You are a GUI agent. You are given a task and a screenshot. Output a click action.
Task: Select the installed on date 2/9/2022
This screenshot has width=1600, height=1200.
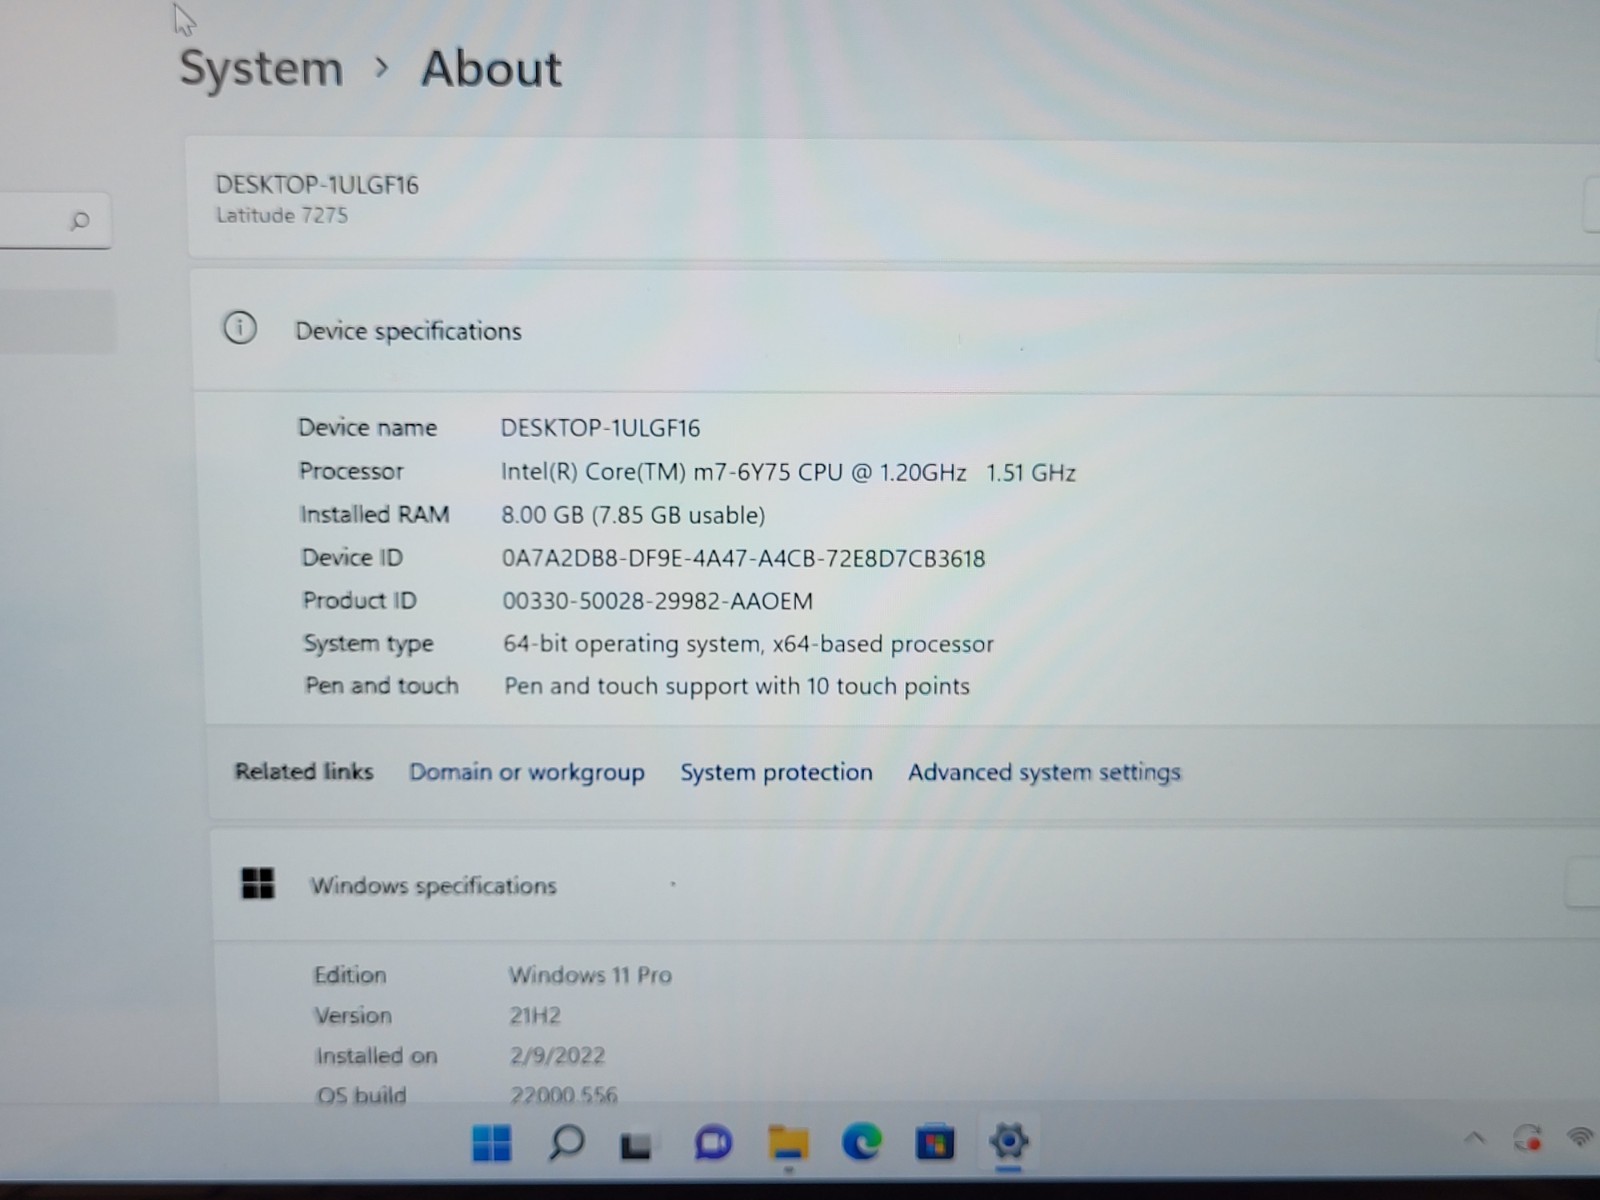click(557, 1056)
